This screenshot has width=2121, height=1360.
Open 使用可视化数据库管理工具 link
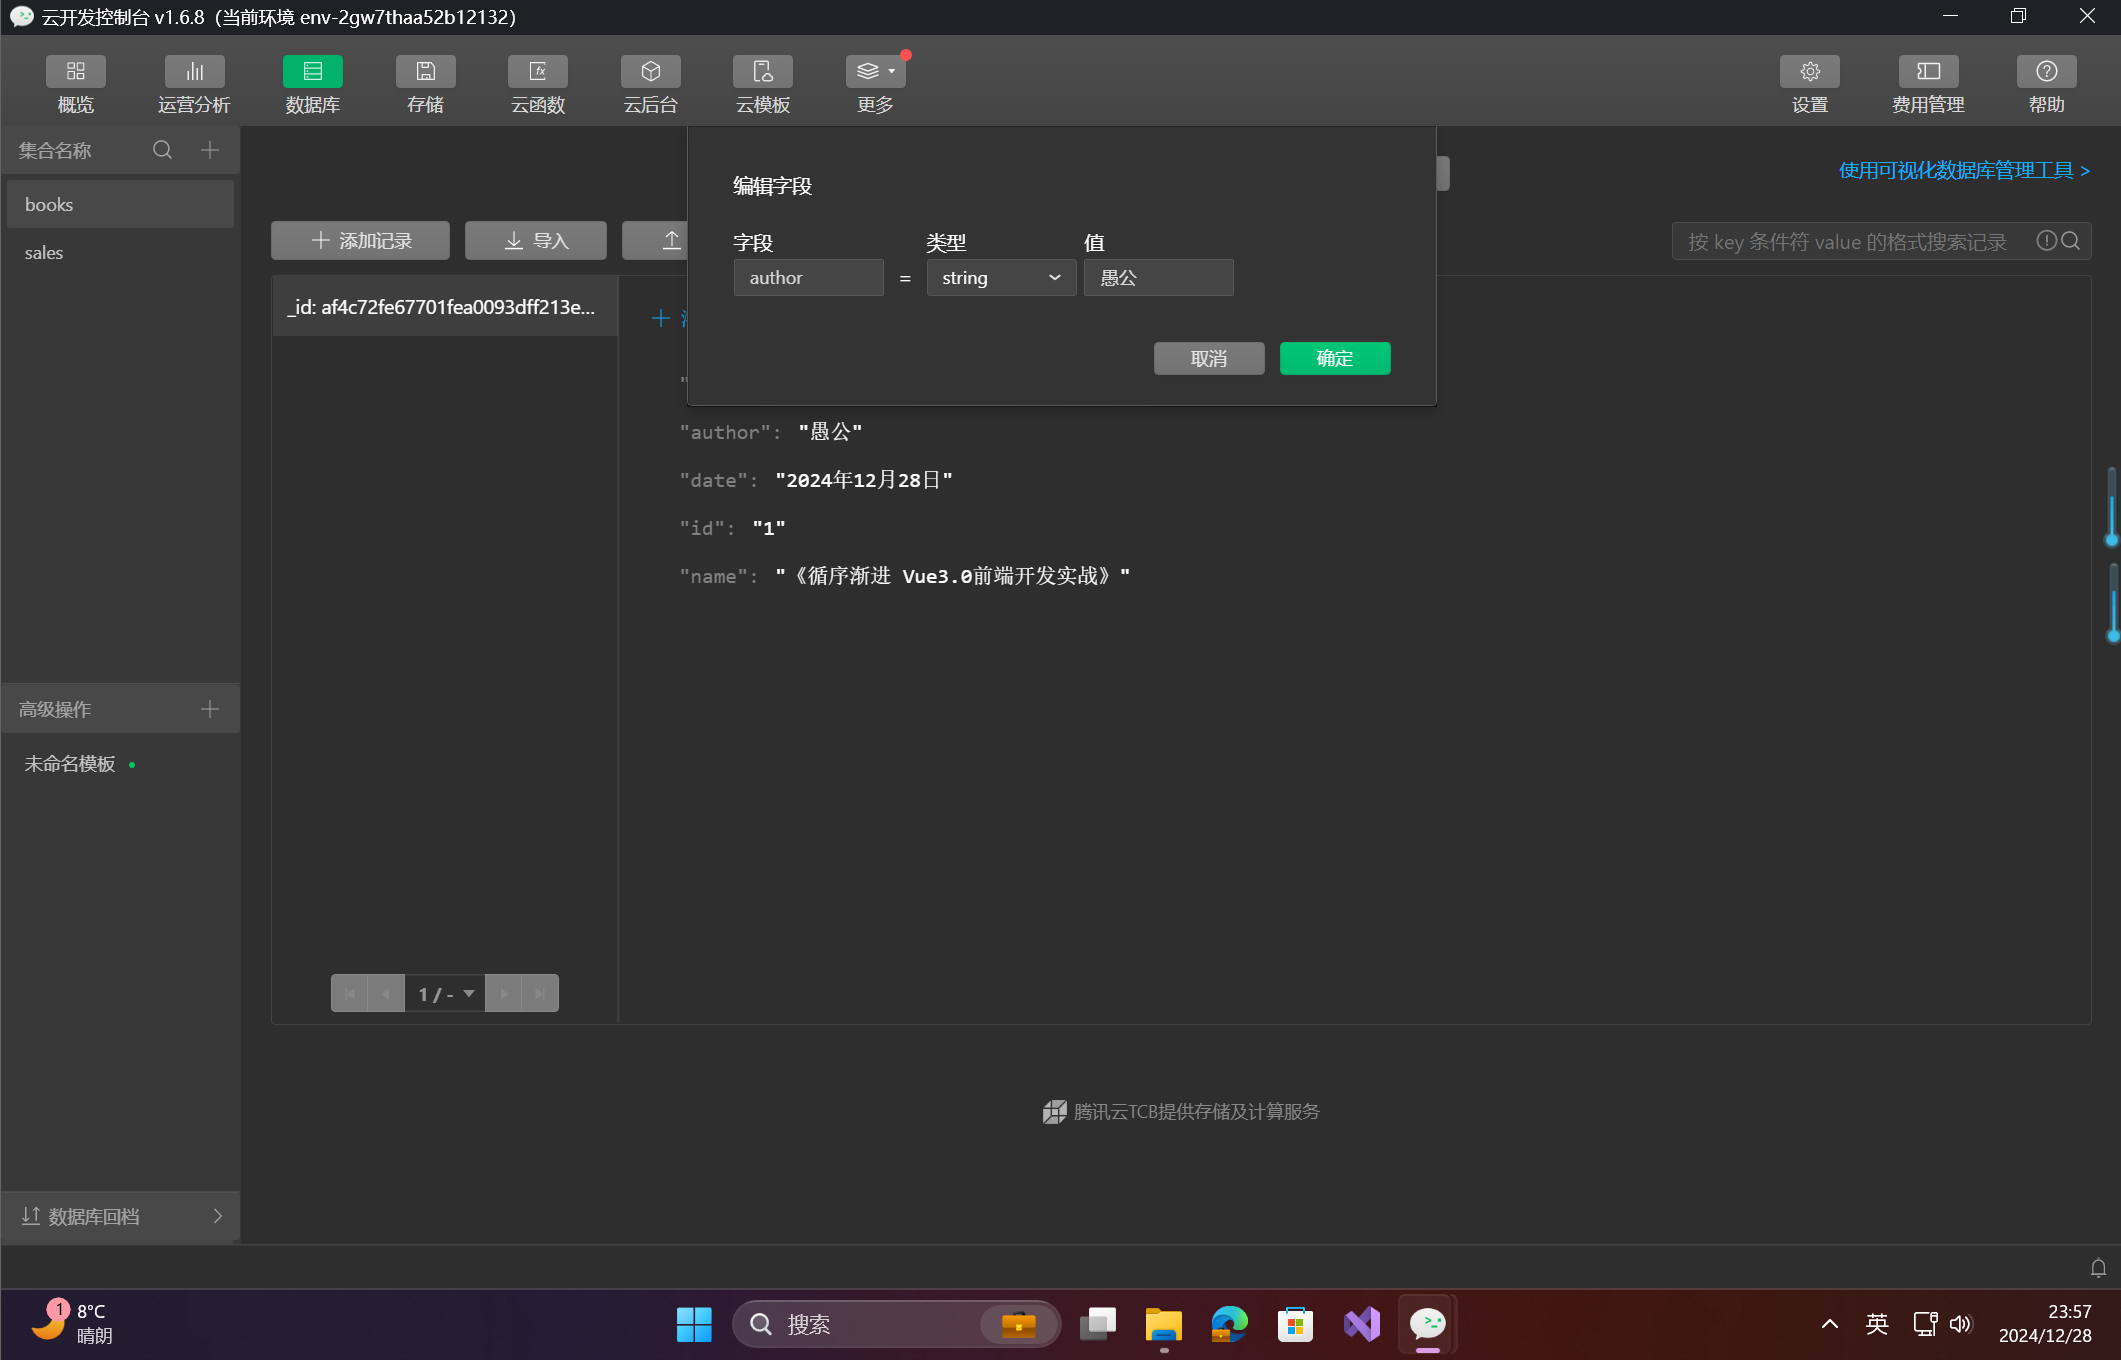(1963, 171)
